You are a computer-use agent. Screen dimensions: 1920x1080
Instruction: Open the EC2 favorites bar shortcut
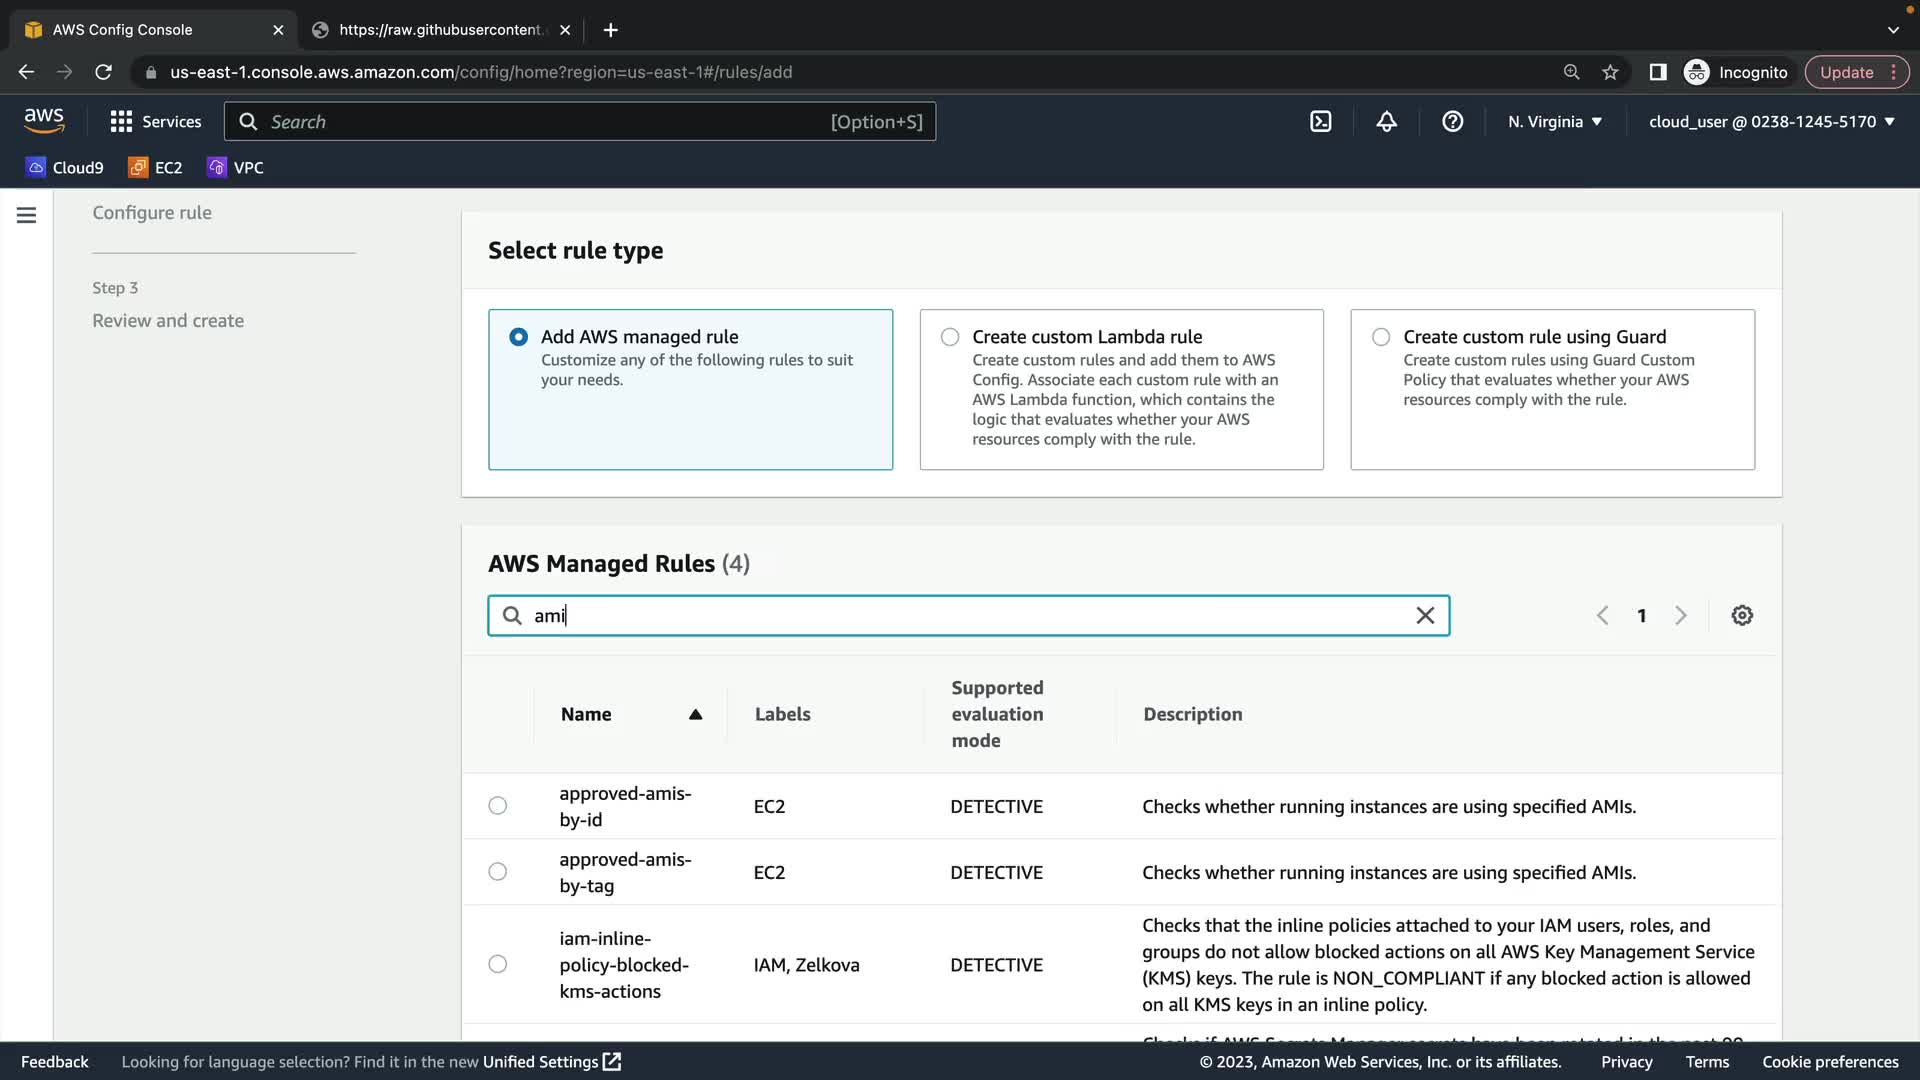(x=156, y=167)
